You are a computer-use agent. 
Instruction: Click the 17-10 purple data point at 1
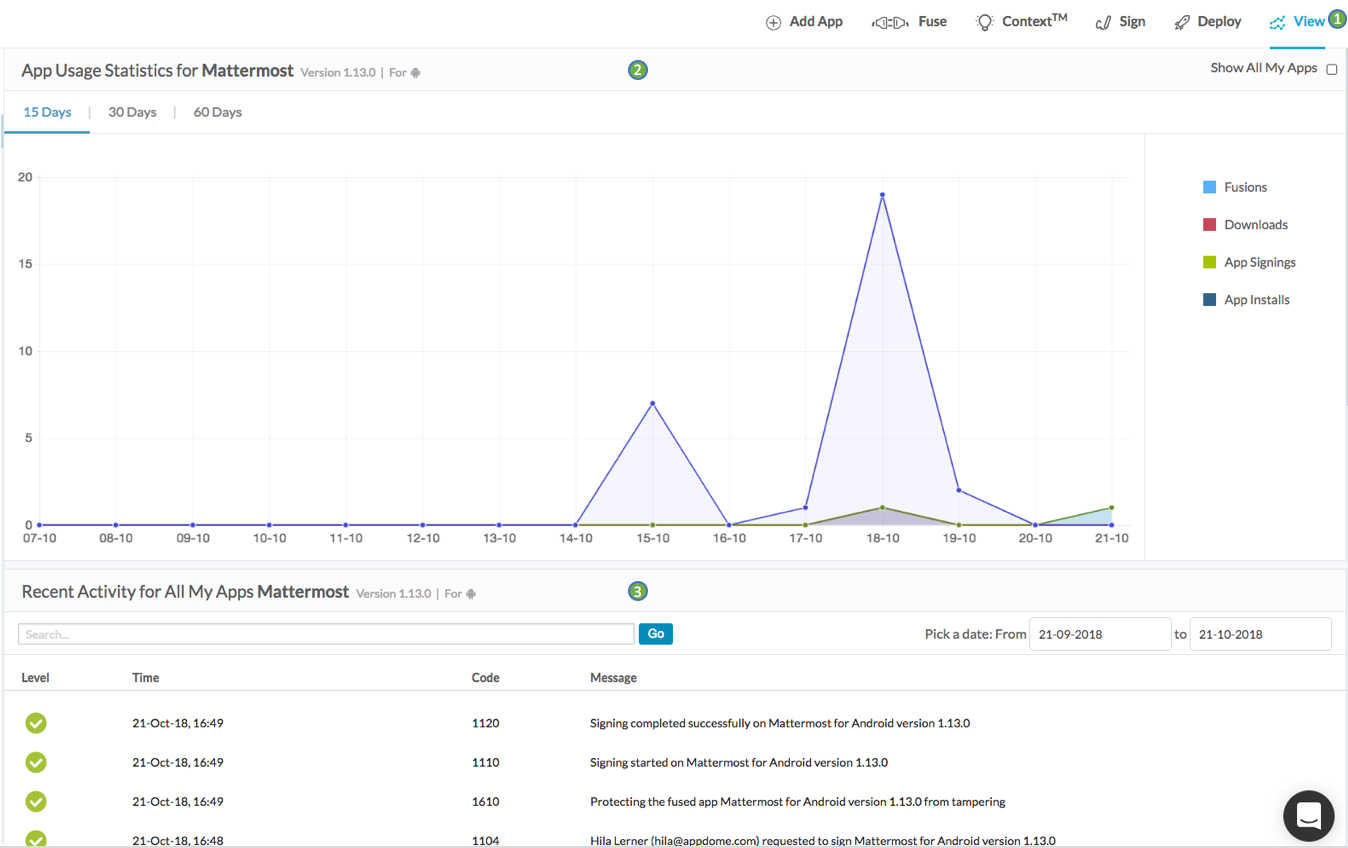point(806,507)
